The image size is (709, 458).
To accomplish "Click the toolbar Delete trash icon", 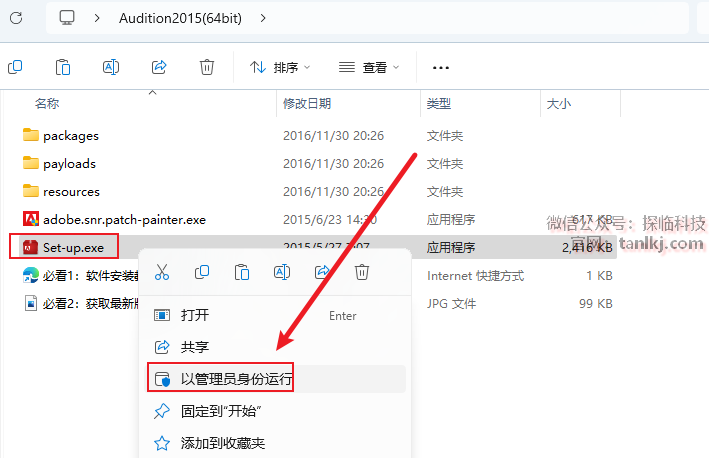I will click(207, 67).
